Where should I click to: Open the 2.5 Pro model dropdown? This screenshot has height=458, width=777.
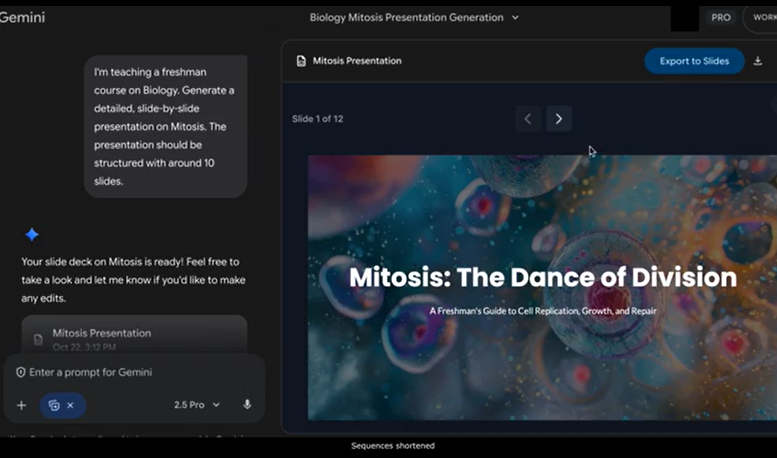(x=197, y=405)
